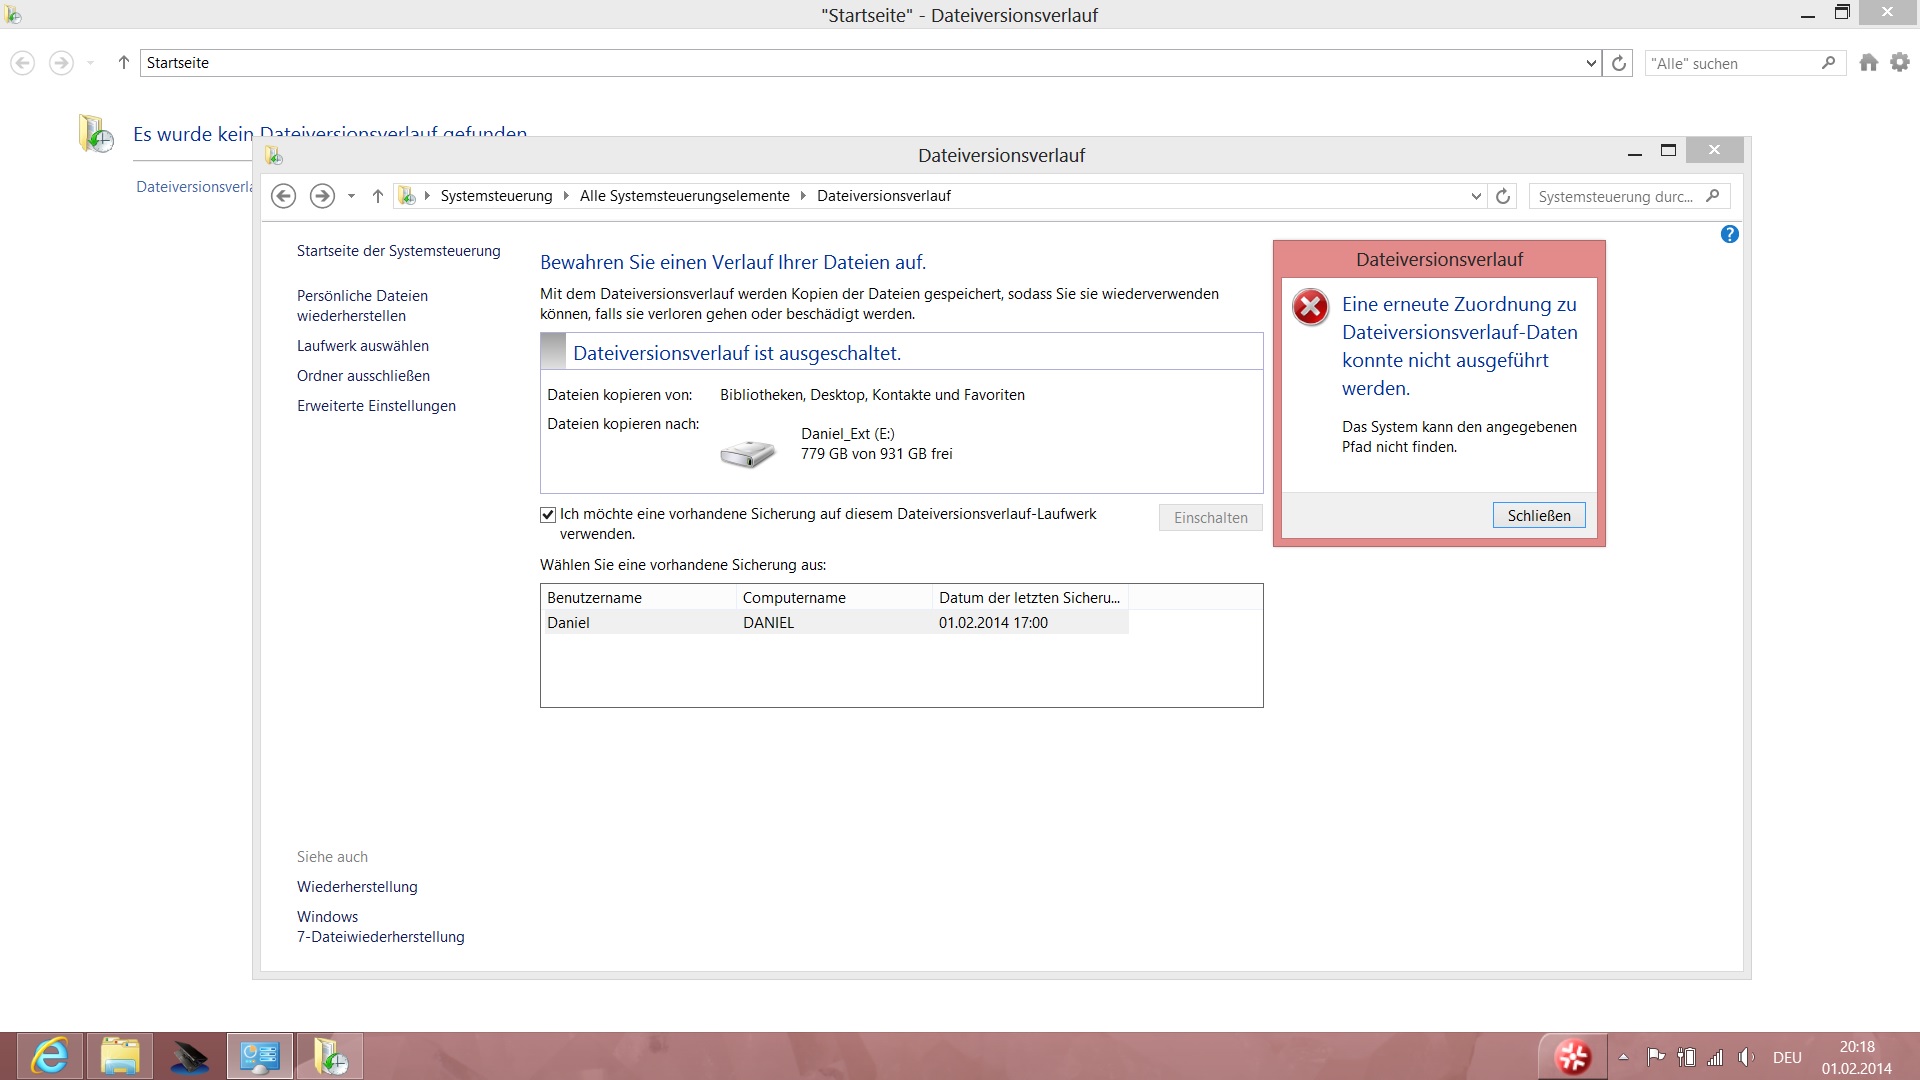
Task: Open File Explorer from the taskbar
Action: point(120,1056)
